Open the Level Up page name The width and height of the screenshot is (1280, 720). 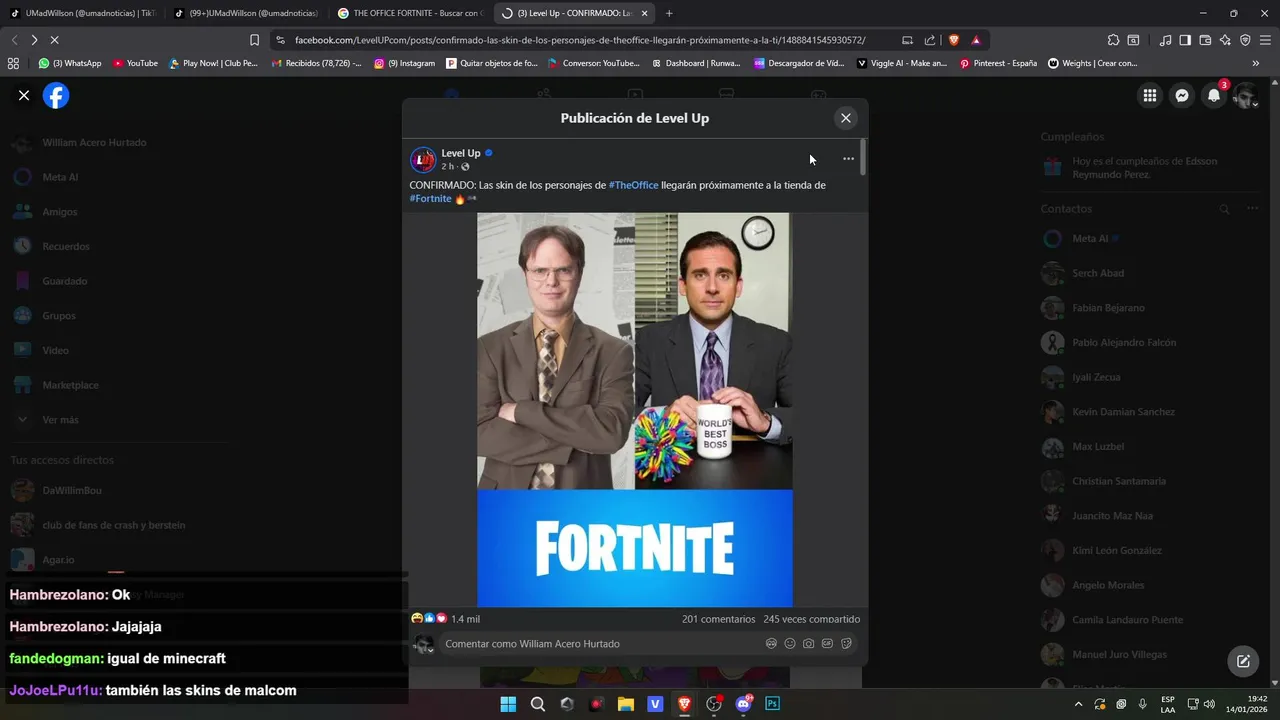coord(461,153)
